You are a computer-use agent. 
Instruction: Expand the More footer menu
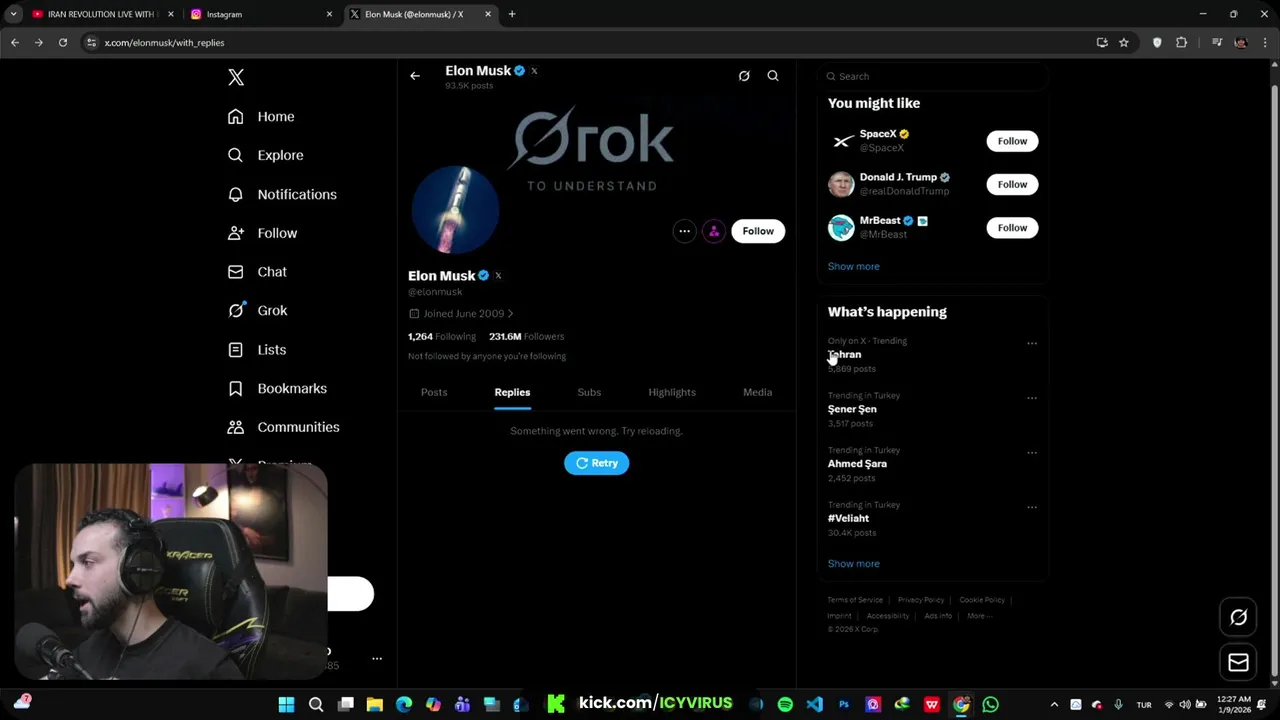(x=979, y=616)
